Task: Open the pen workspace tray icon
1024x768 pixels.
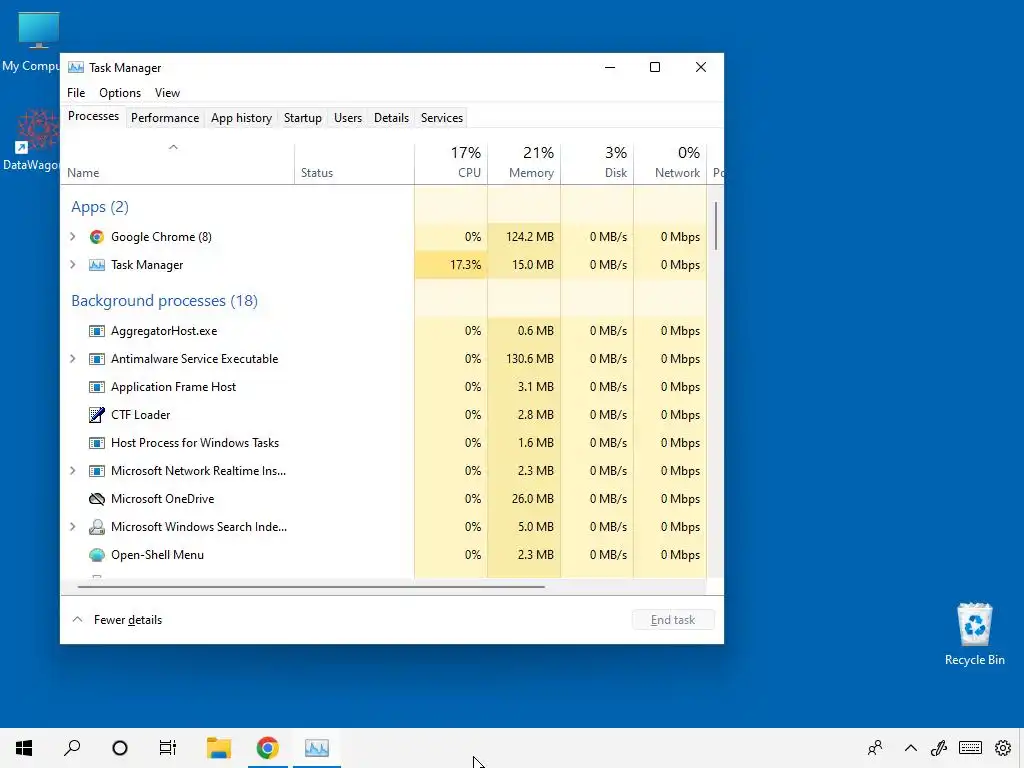Action: 939,748
